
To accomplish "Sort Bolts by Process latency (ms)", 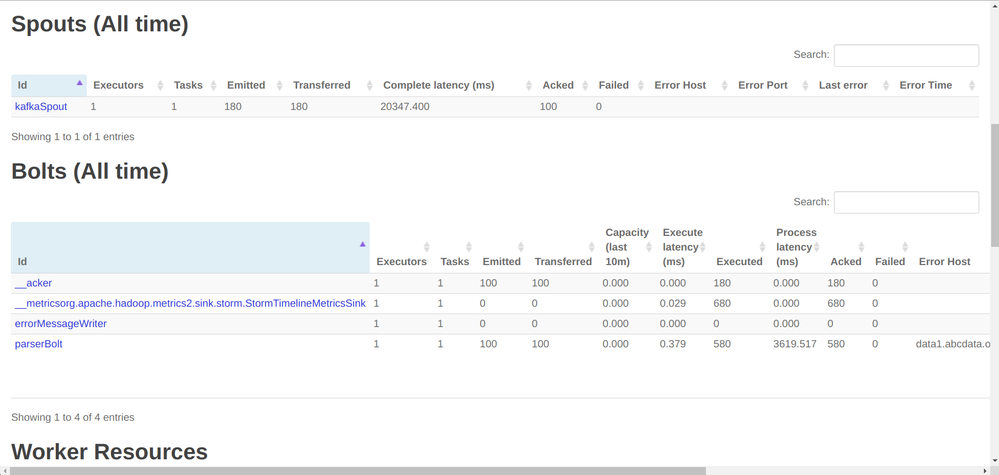I will click(x=796, y=248).
